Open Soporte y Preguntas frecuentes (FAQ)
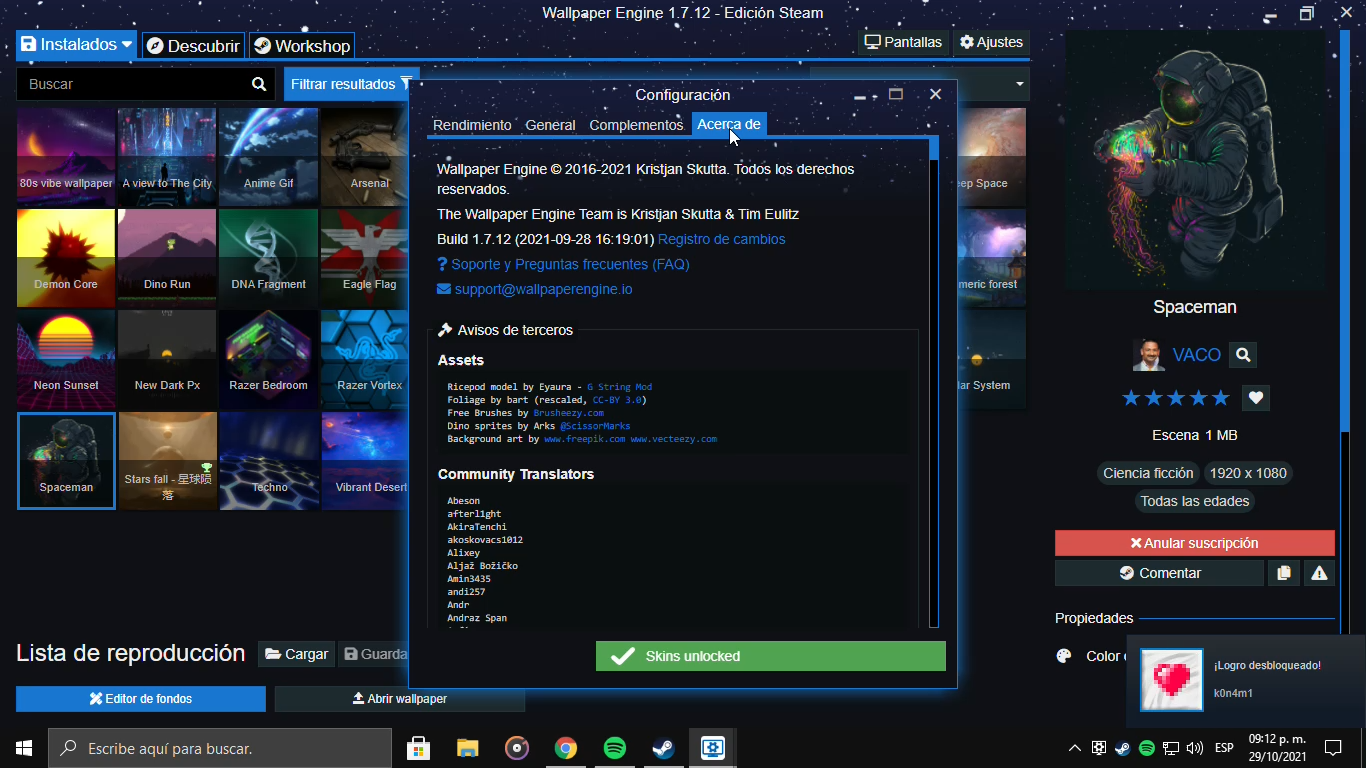Screen dimensions: 1366x768 563,264
